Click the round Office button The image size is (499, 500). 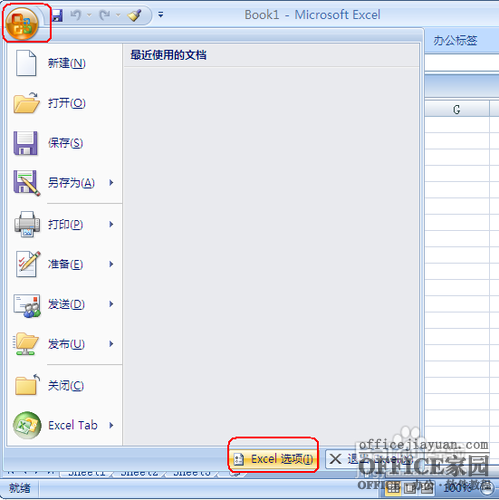(x=22, y=24)
